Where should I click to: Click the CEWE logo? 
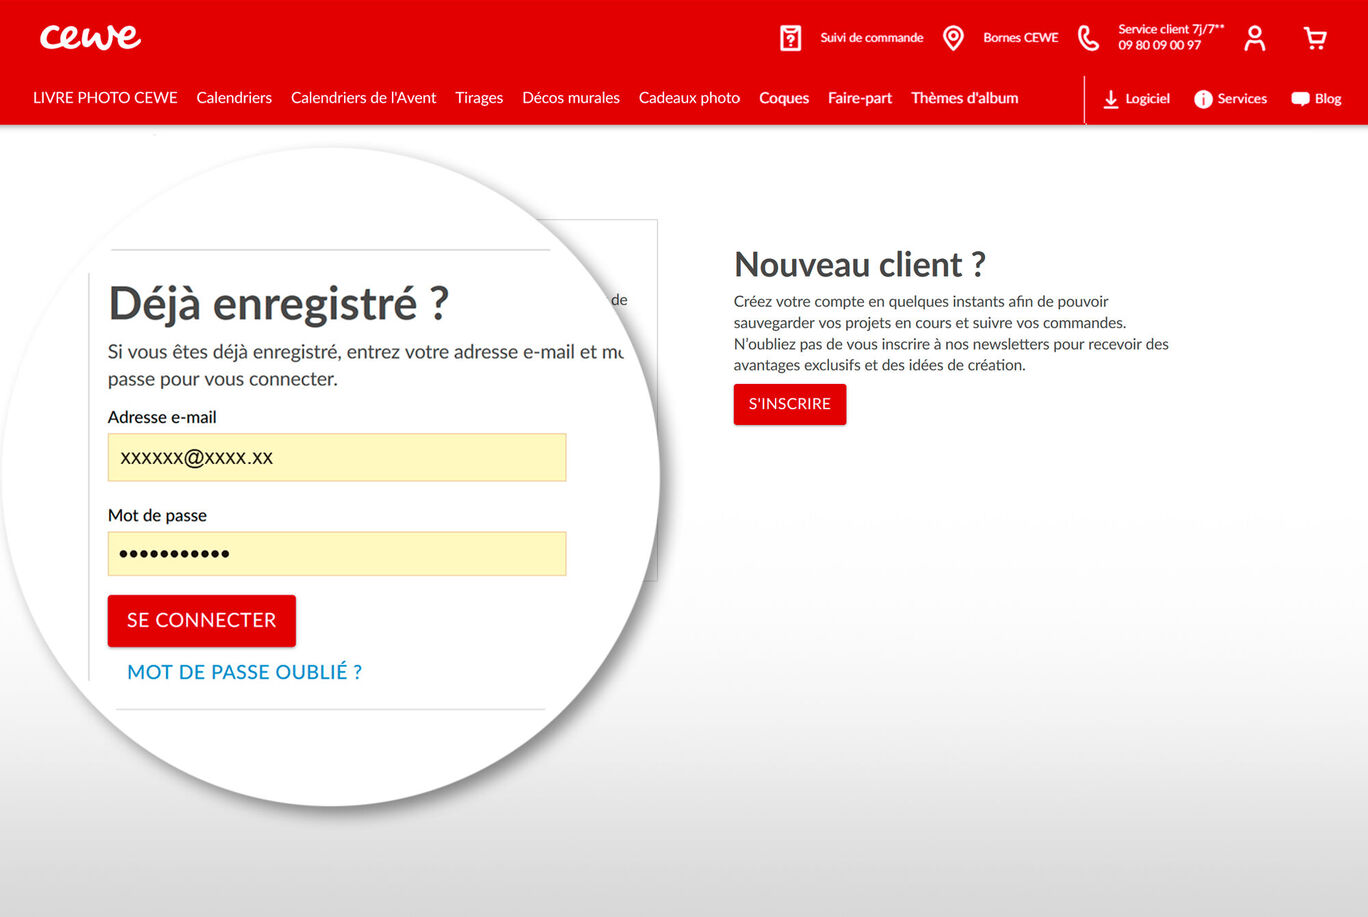90,36
